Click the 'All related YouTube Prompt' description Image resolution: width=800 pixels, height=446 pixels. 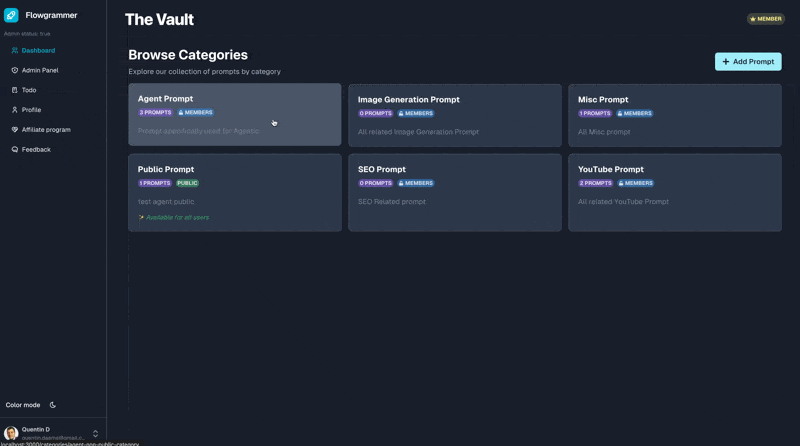(623, 202)
